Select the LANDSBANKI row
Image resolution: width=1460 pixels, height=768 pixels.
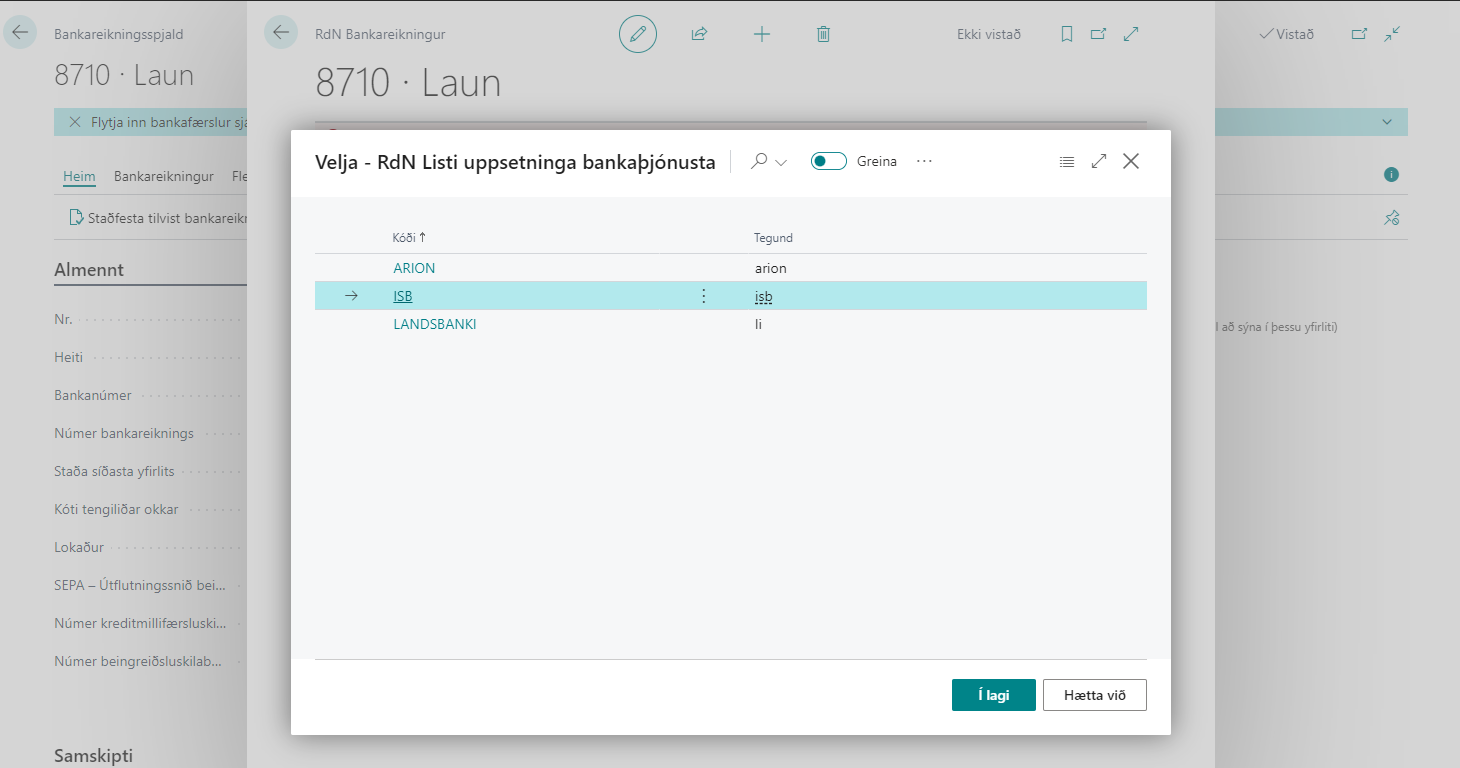point(435,324)
